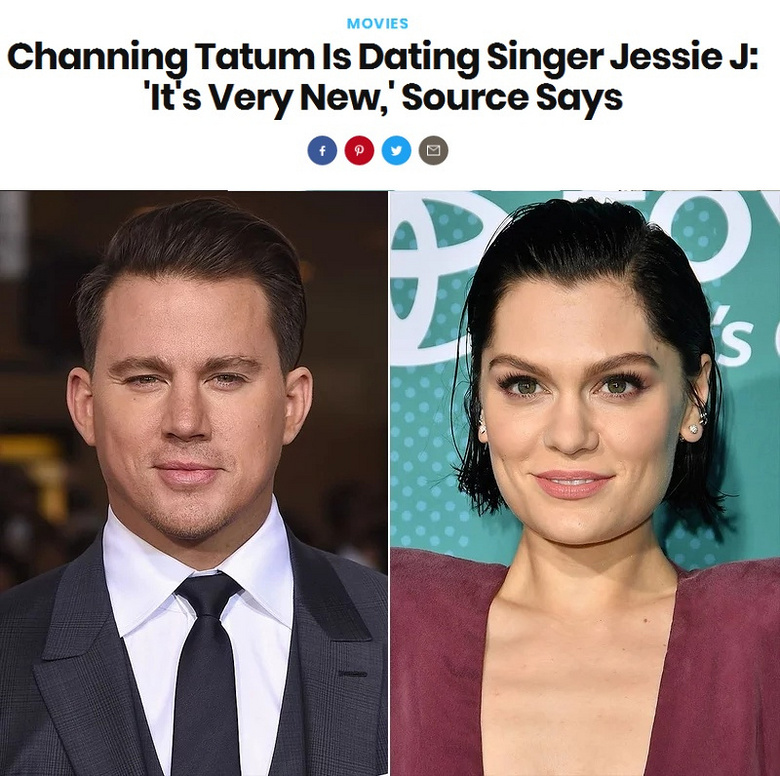Pin the article with the red Pinterest icon
780x776 pixels.
coord(359,150)
